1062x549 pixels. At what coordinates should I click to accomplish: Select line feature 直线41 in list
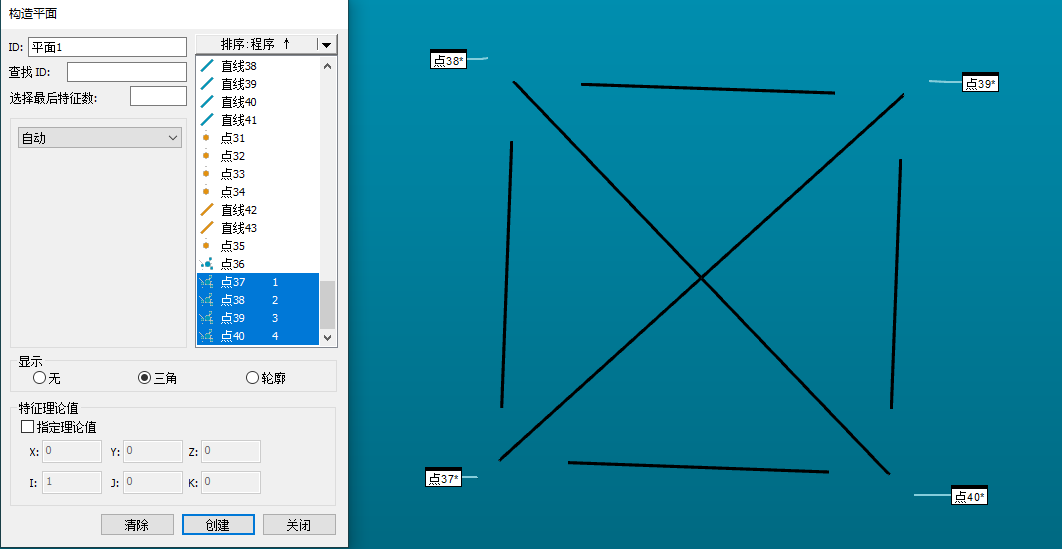(x=238, y=120)
